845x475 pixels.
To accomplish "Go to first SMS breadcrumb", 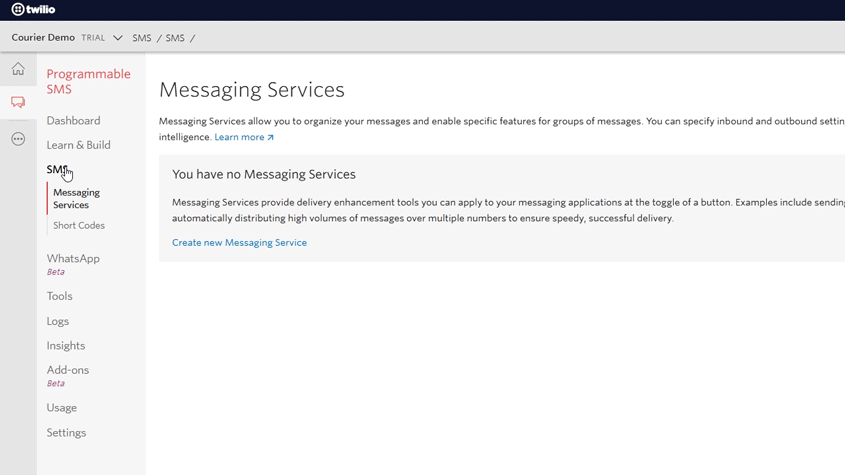I will point(142,38).
